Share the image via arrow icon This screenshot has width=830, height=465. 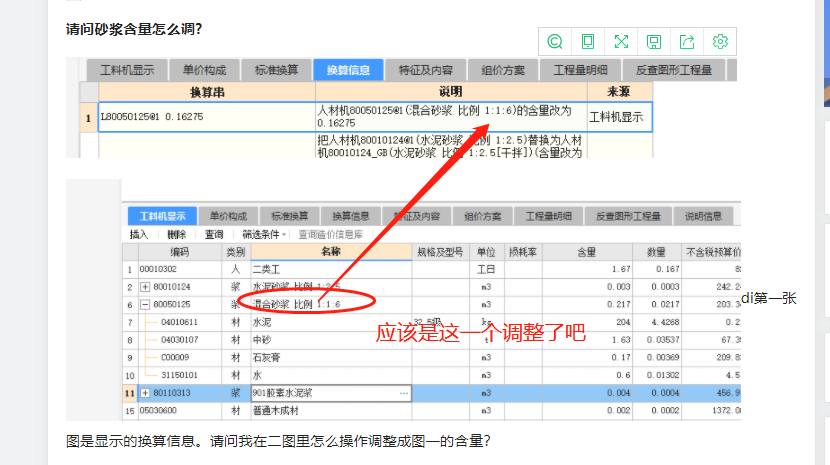click(x=687, y=41)
